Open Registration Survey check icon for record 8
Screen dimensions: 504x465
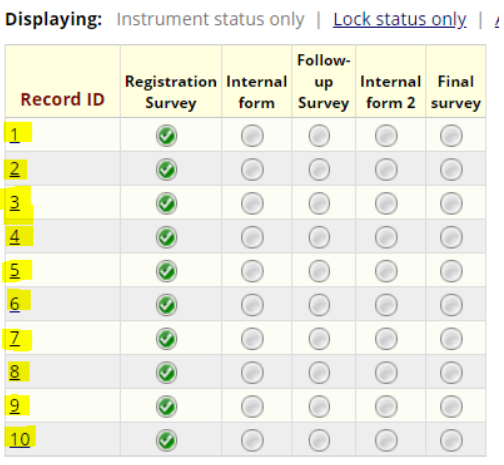tap(166, 373)
